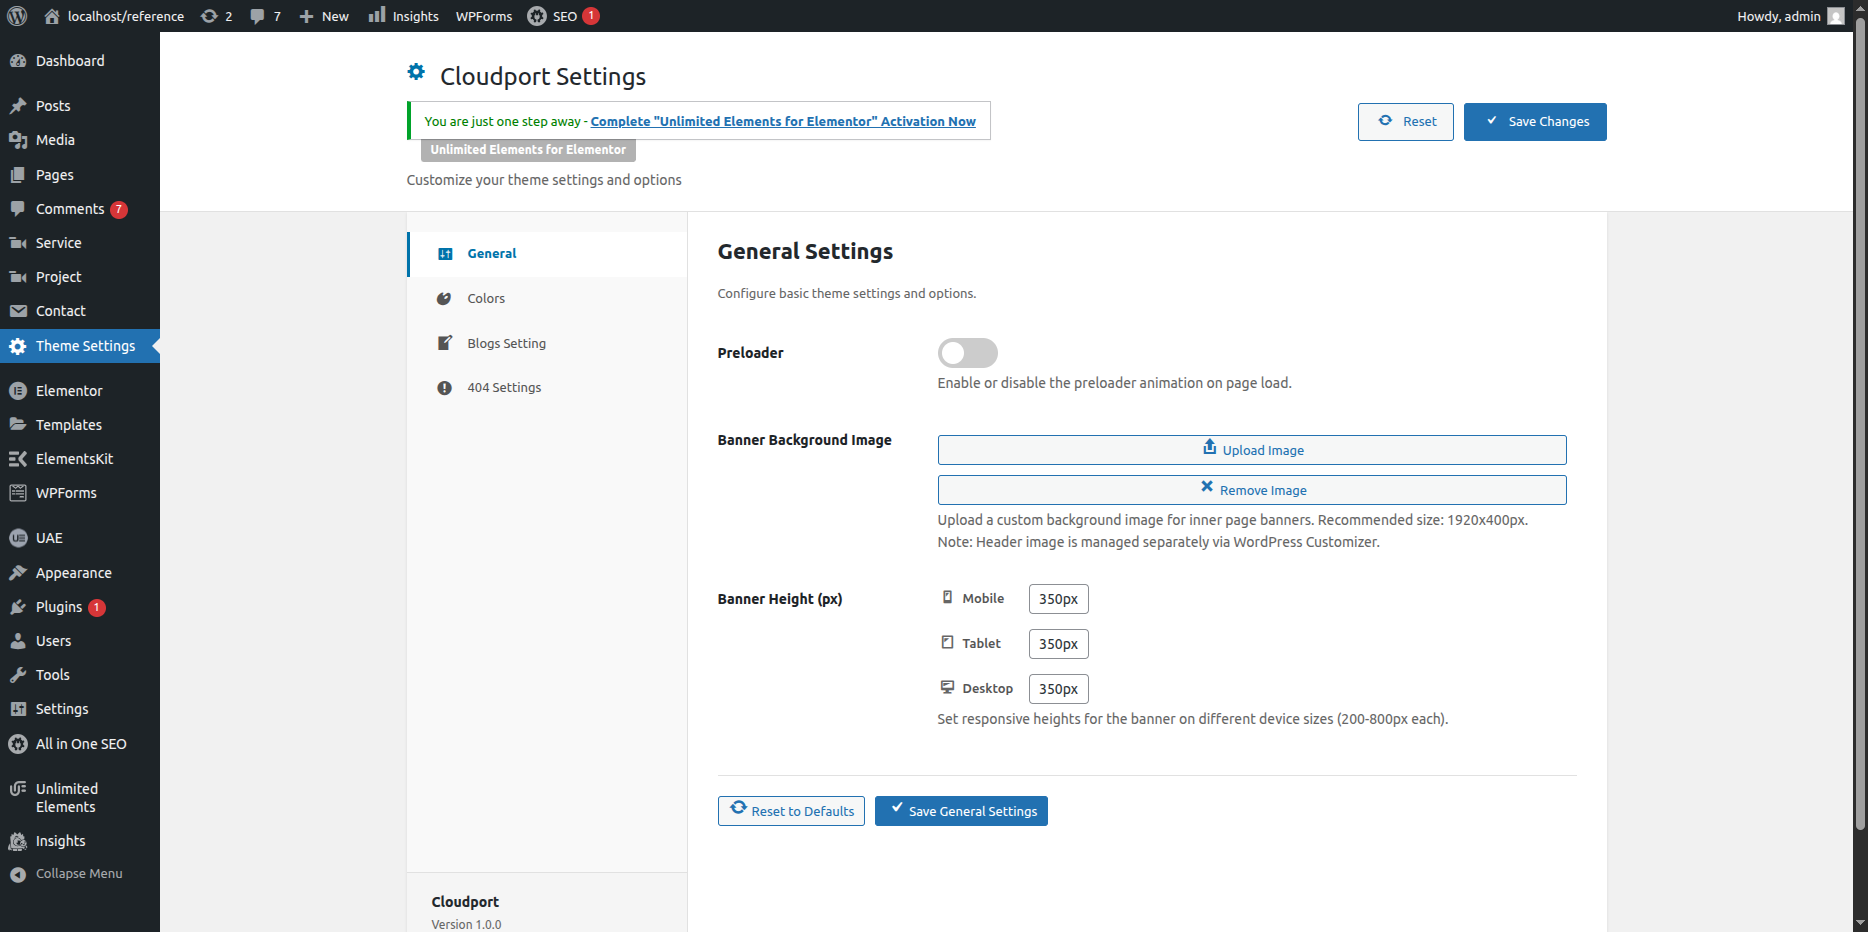Viewport: 1868px width, 932px height.
Task: Focus the Tablet banner height field
Action: point(1058,644)
